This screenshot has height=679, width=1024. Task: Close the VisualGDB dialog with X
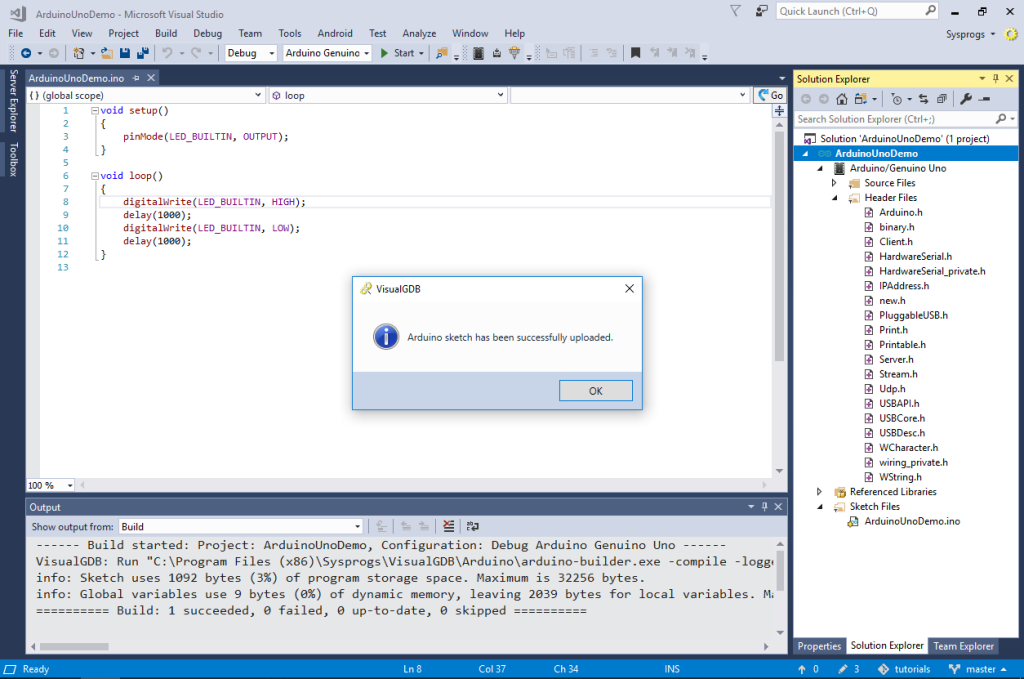click(629, 289)
